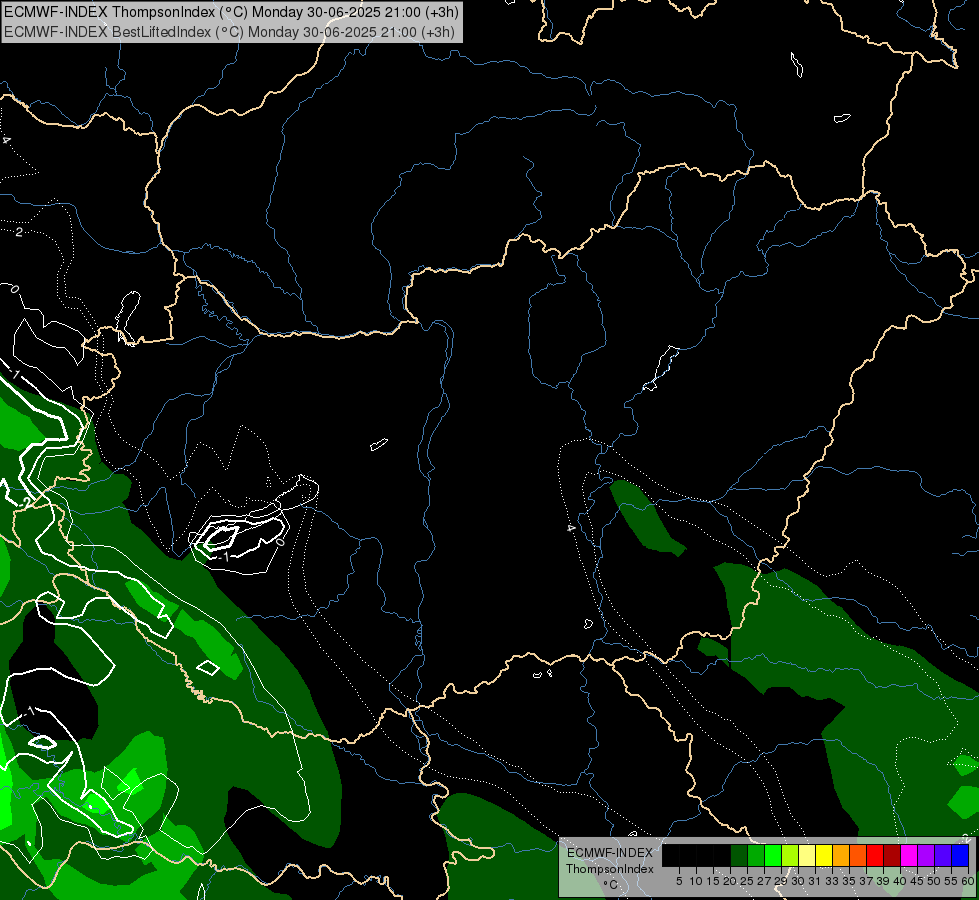Select the blue 55–60 legend swatch
This screenshot has height=900, width=979.
960,855
